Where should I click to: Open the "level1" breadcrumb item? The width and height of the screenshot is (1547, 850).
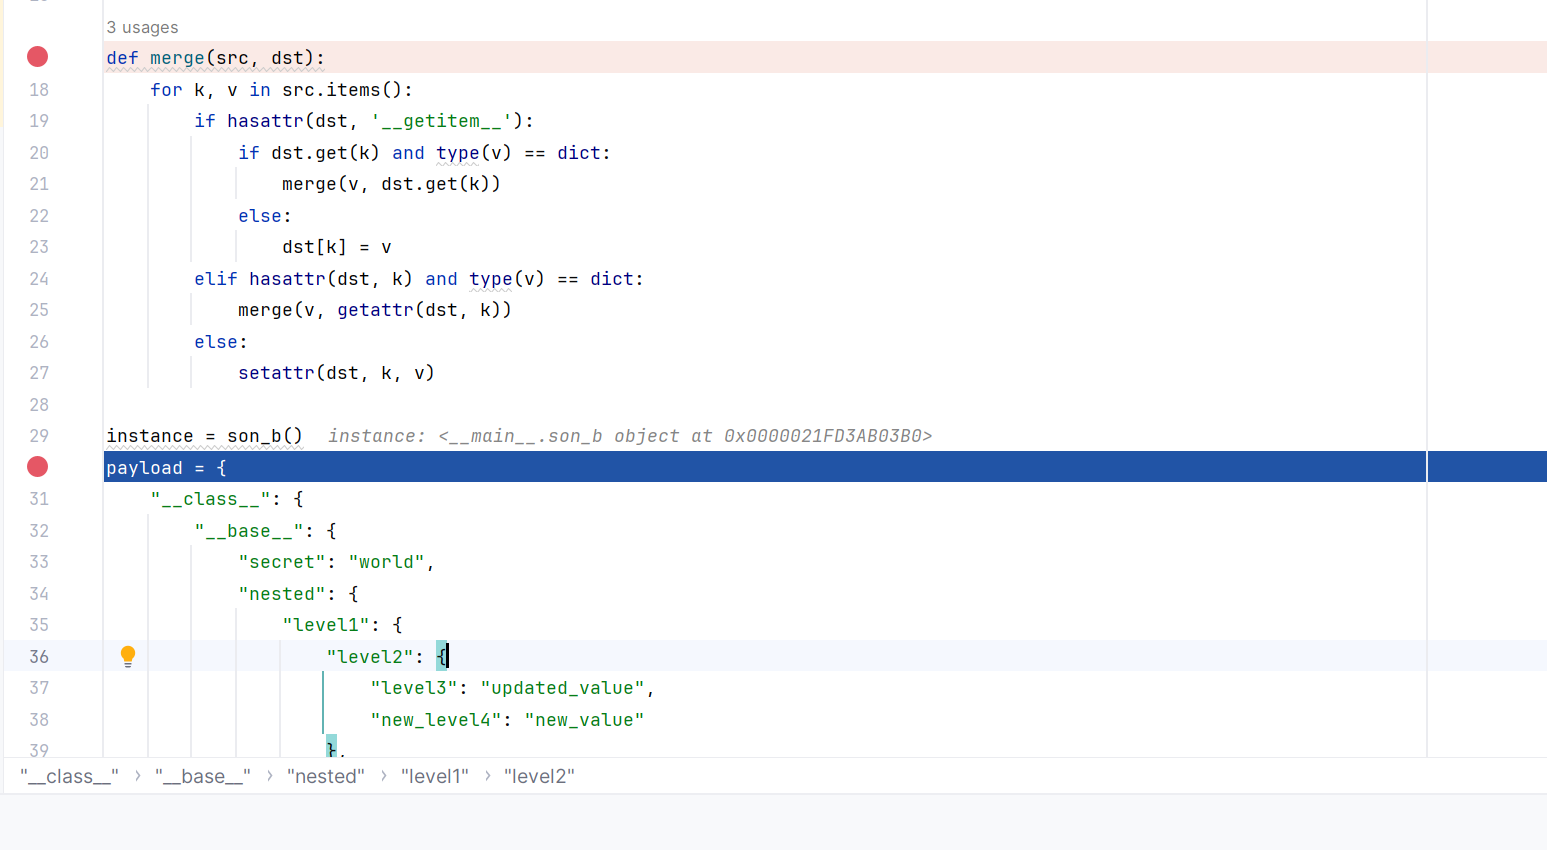[x=434, y=777]
